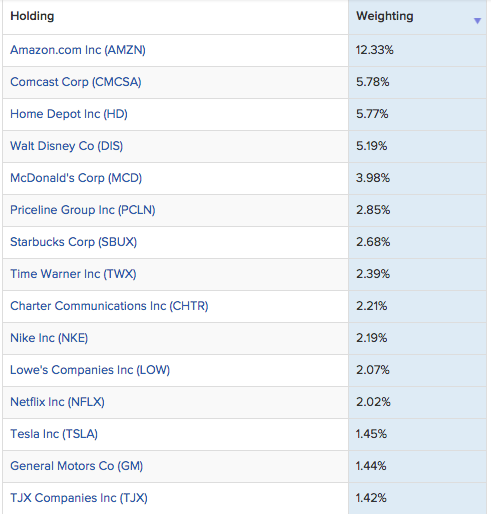This screenshot has height=514, width=491.
Task: Click Priceline Group Inc (PCLN)
Action: point(83,210)
